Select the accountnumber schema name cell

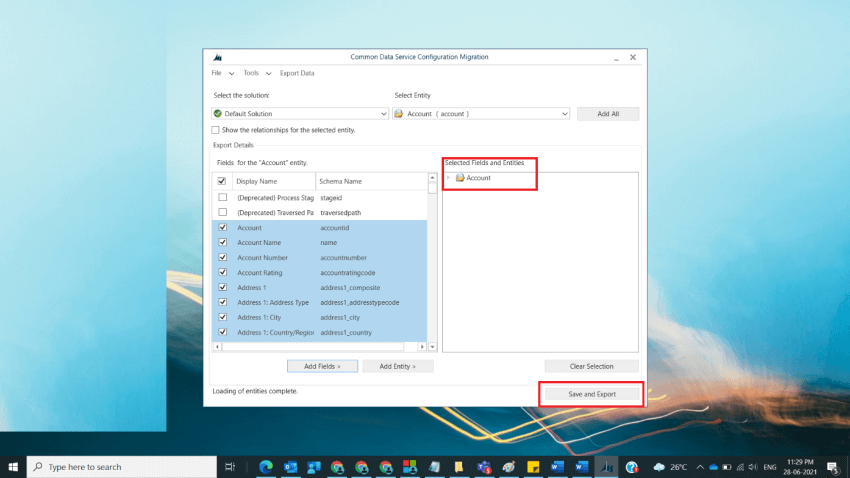(x=343, y=257)
